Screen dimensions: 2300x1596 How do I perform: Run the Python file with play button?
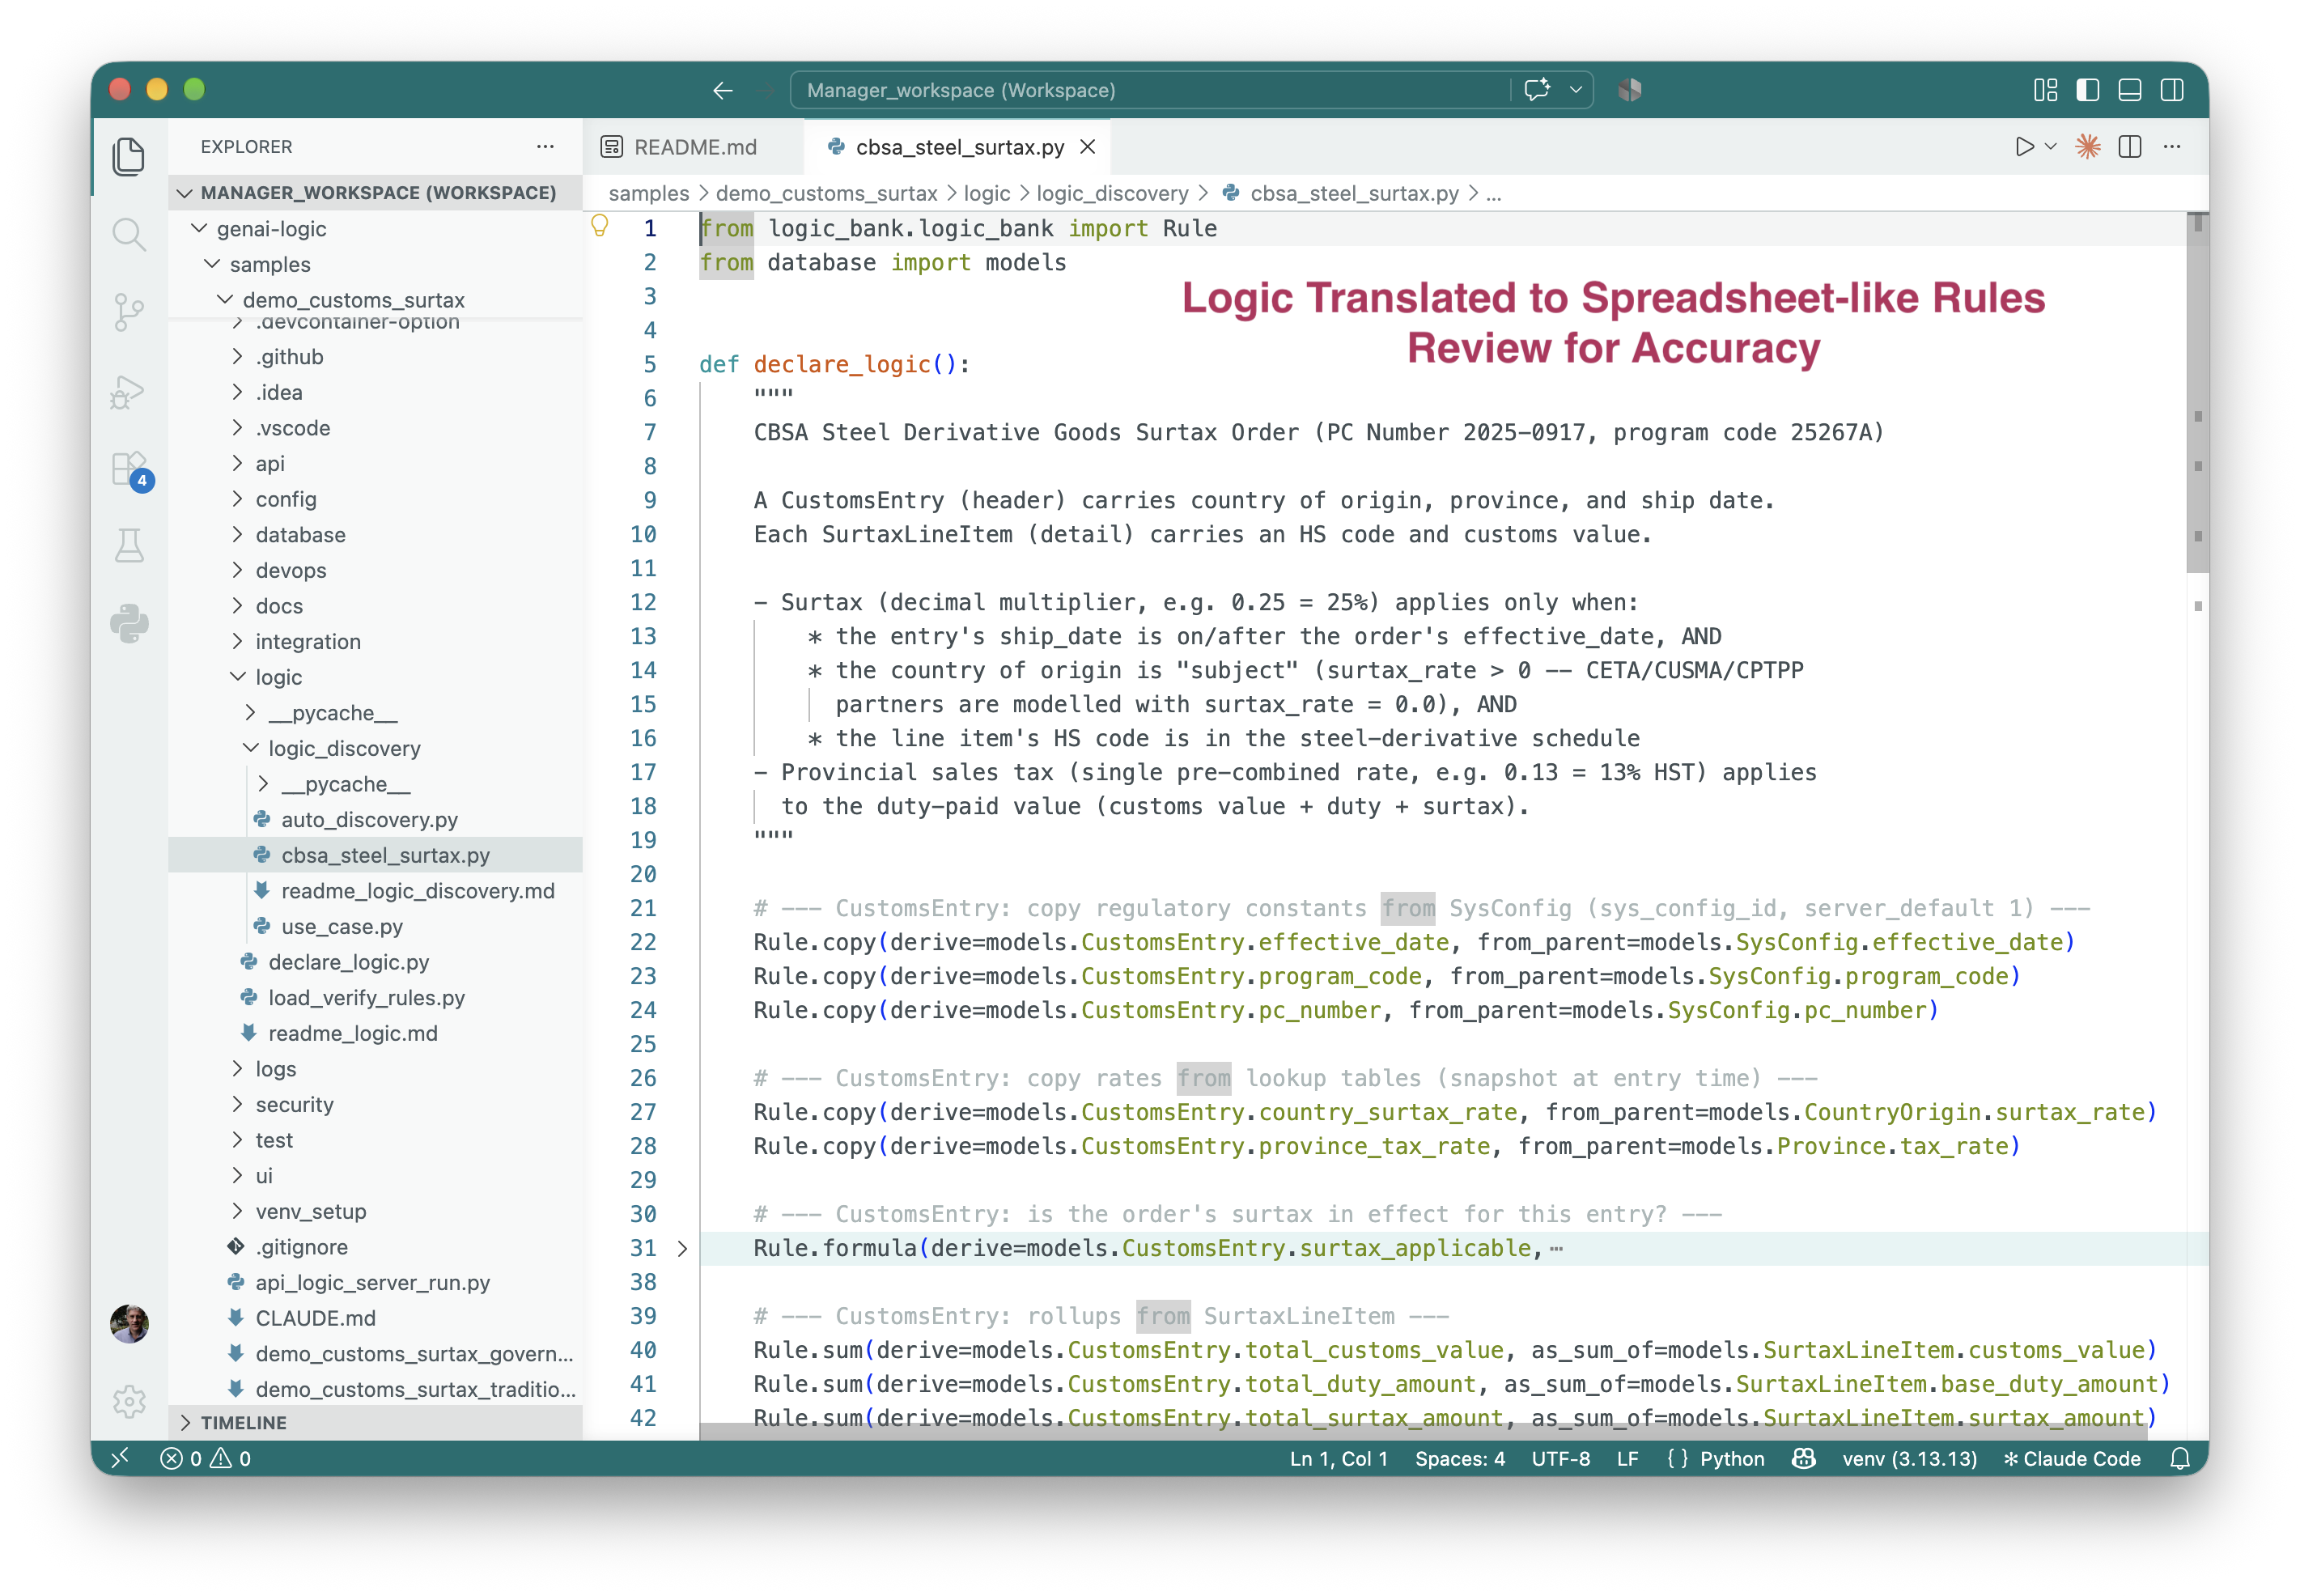click(2024, 147)
